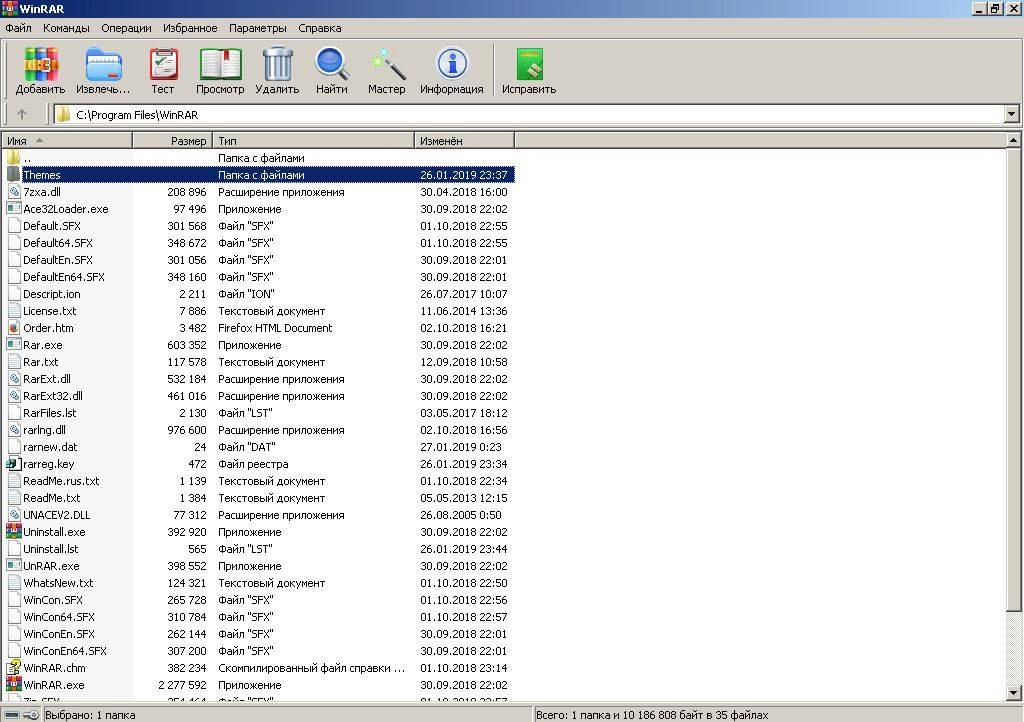The image size is (1024, 722).
Task: Click the WinRAR.exe file icon
Action: click(x=14, y=684)
